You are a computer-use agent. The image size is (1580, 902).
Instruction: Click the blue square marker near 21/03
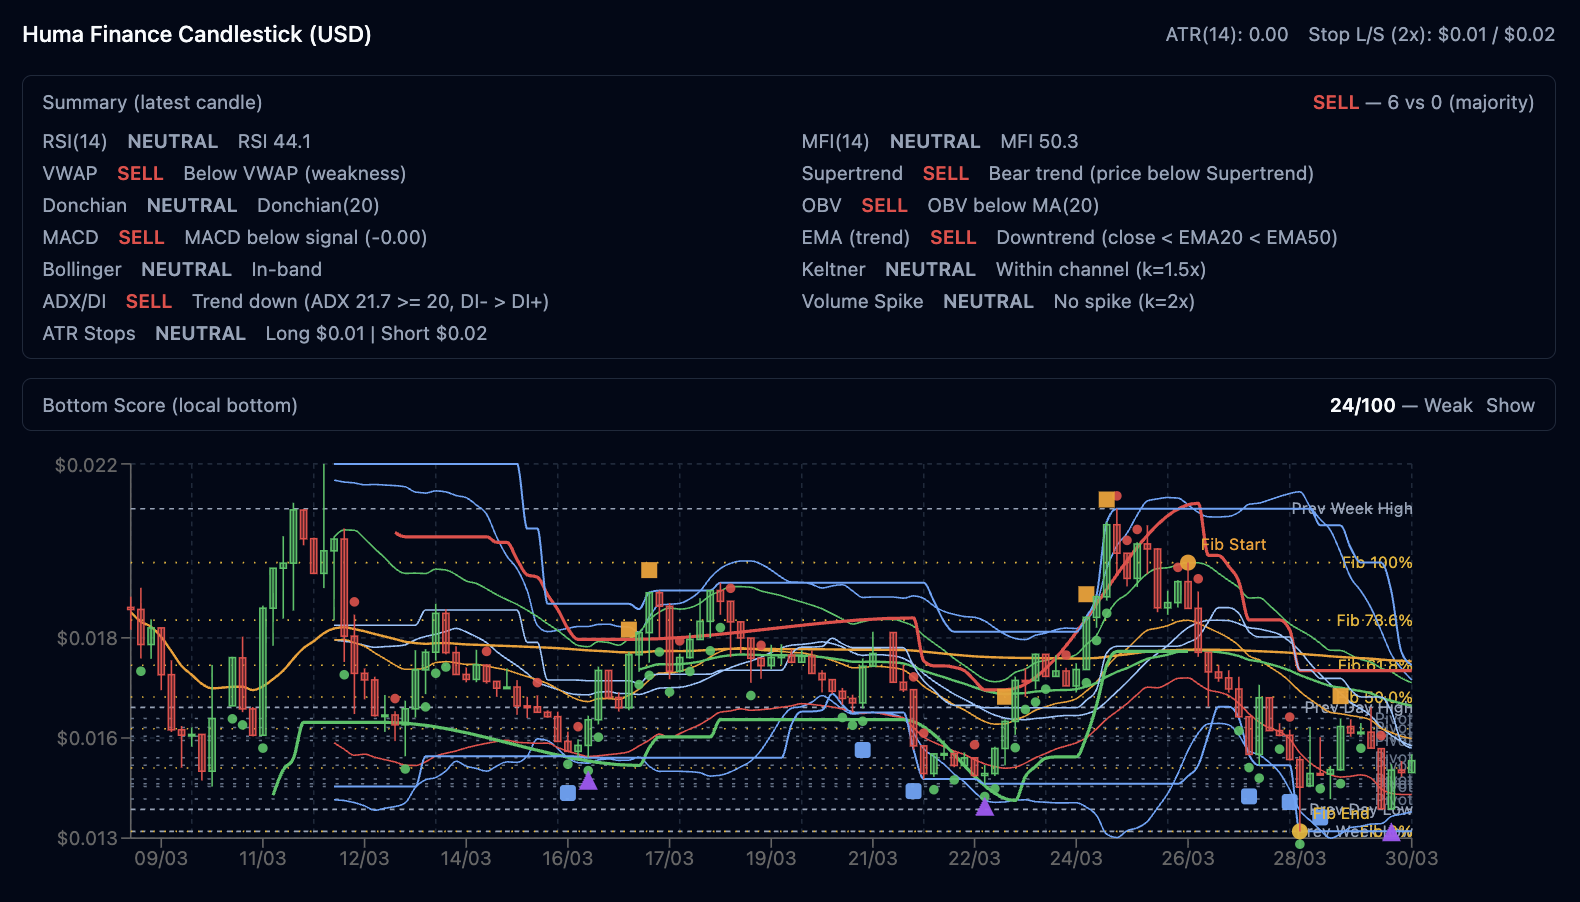[863, 749]
